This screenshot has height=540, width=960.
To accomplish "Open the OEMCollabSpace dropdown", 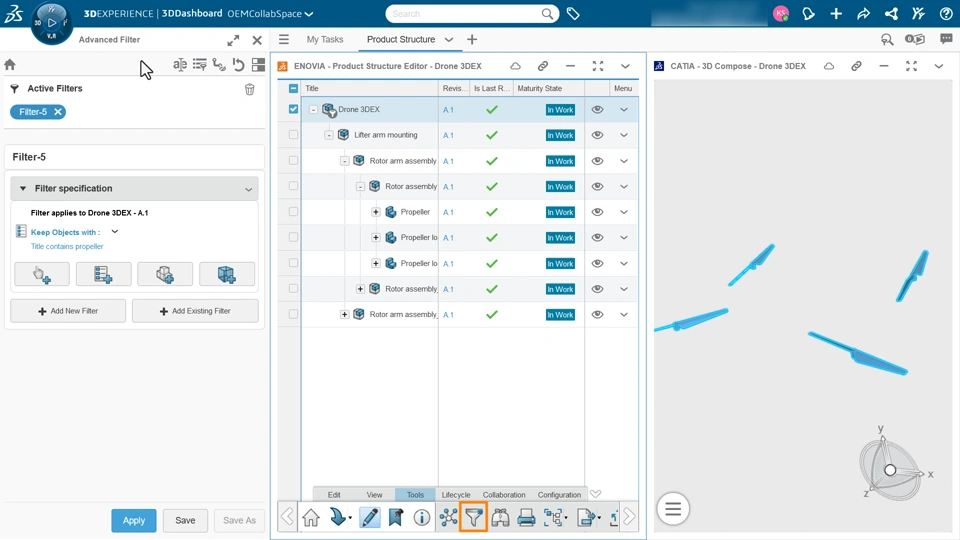I will click(309, 13).
